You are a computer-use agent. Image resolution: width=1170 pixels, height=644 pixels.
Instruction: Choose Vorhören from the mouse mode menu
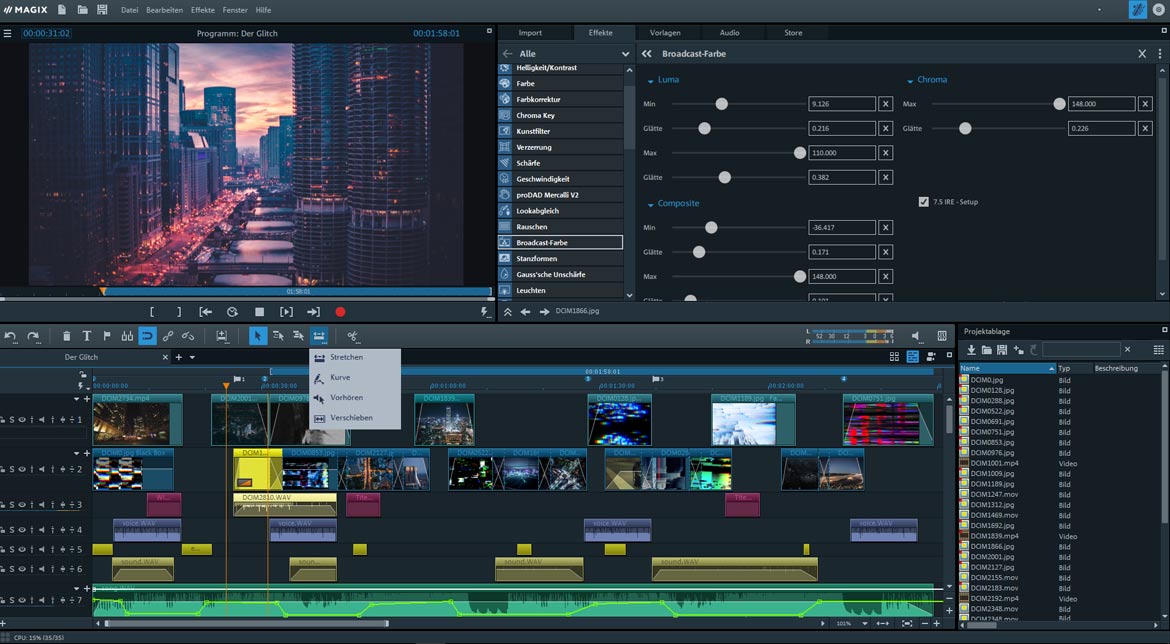pyautogui.click(x=355, y=398)
